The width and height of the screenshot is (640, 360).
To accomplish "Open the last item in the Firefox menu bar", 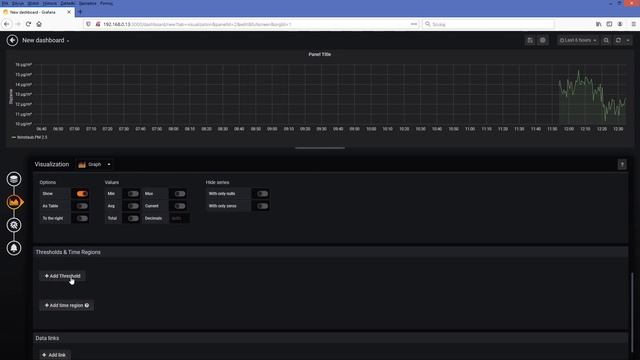I will (x=106, y=3).
